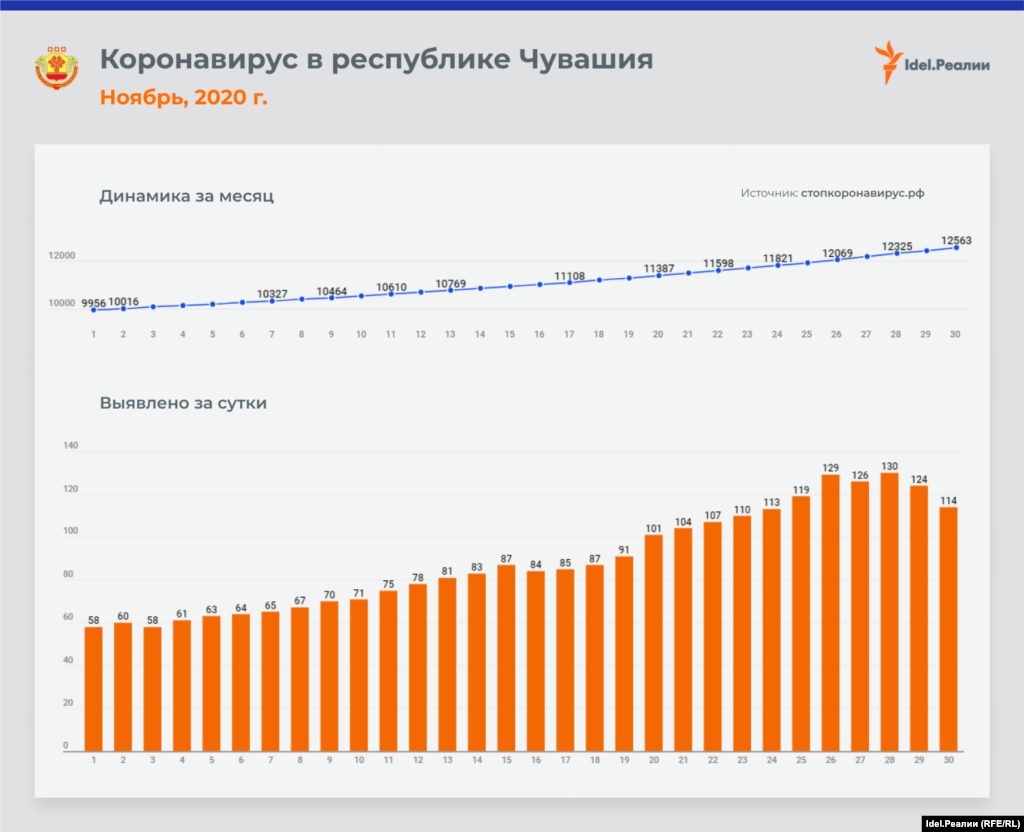
Task: Select the Динамика за месяц chart heading
Action: pos(186,196)
